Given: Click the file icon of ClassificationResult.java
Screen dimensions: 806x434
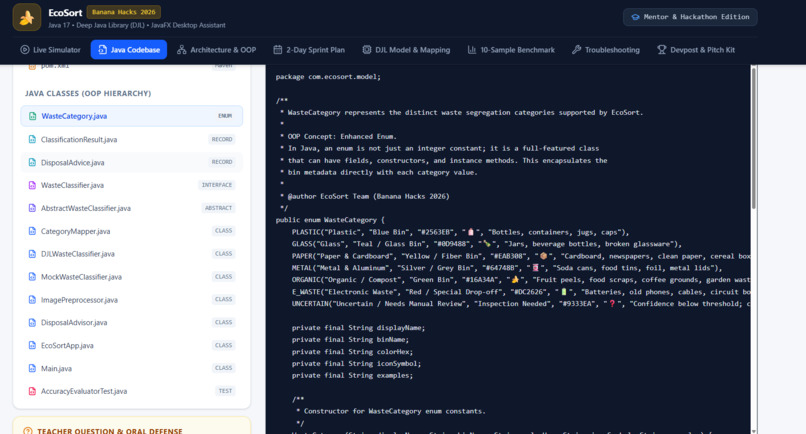Looking at the screenshot, I should click(32, 139).
